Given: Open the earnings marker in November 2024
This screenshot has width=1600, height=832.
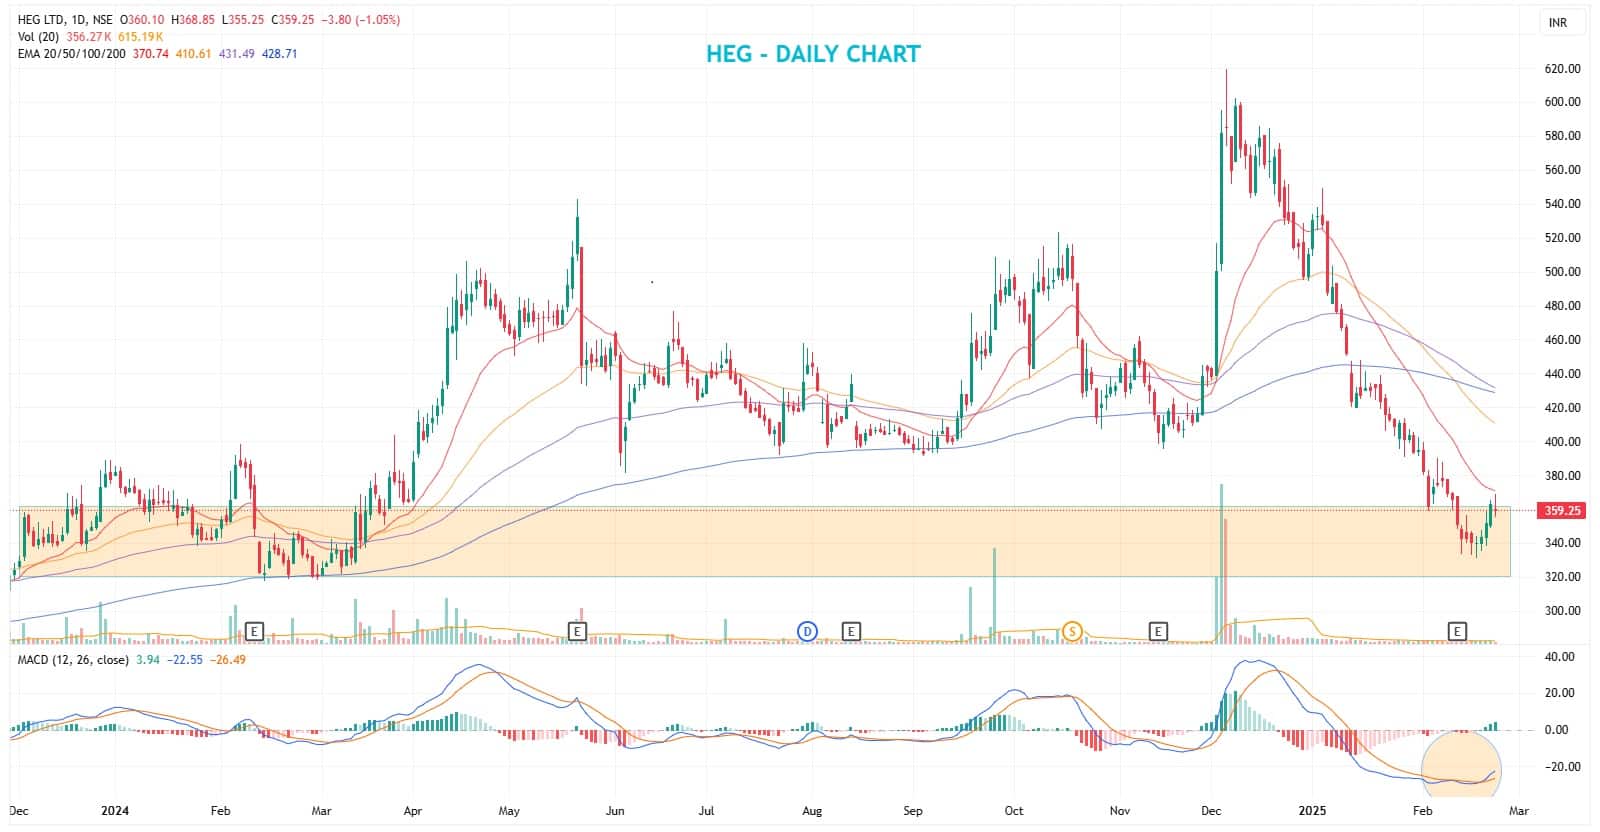Looking at the screenshot, I should click(1158, 631).
